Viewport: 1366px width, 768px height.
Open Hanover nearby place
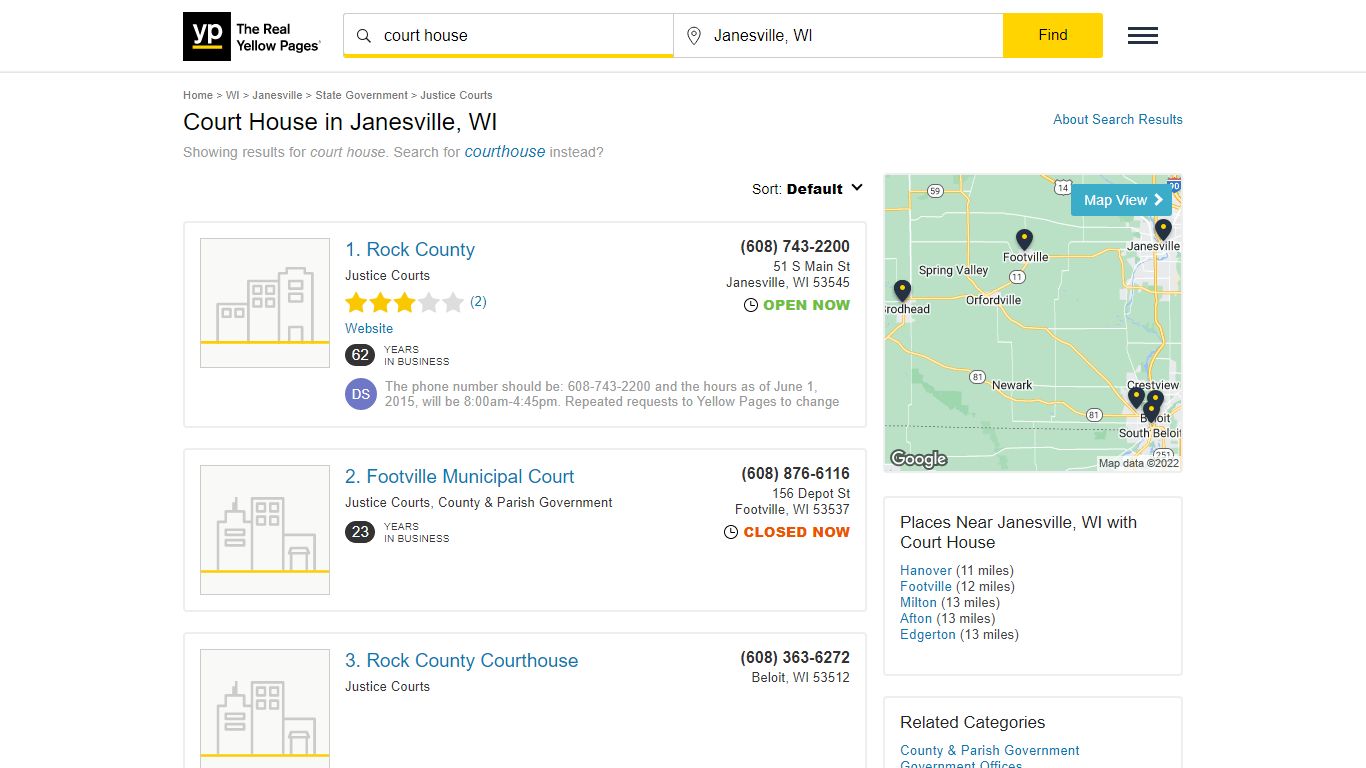(926, 570)
